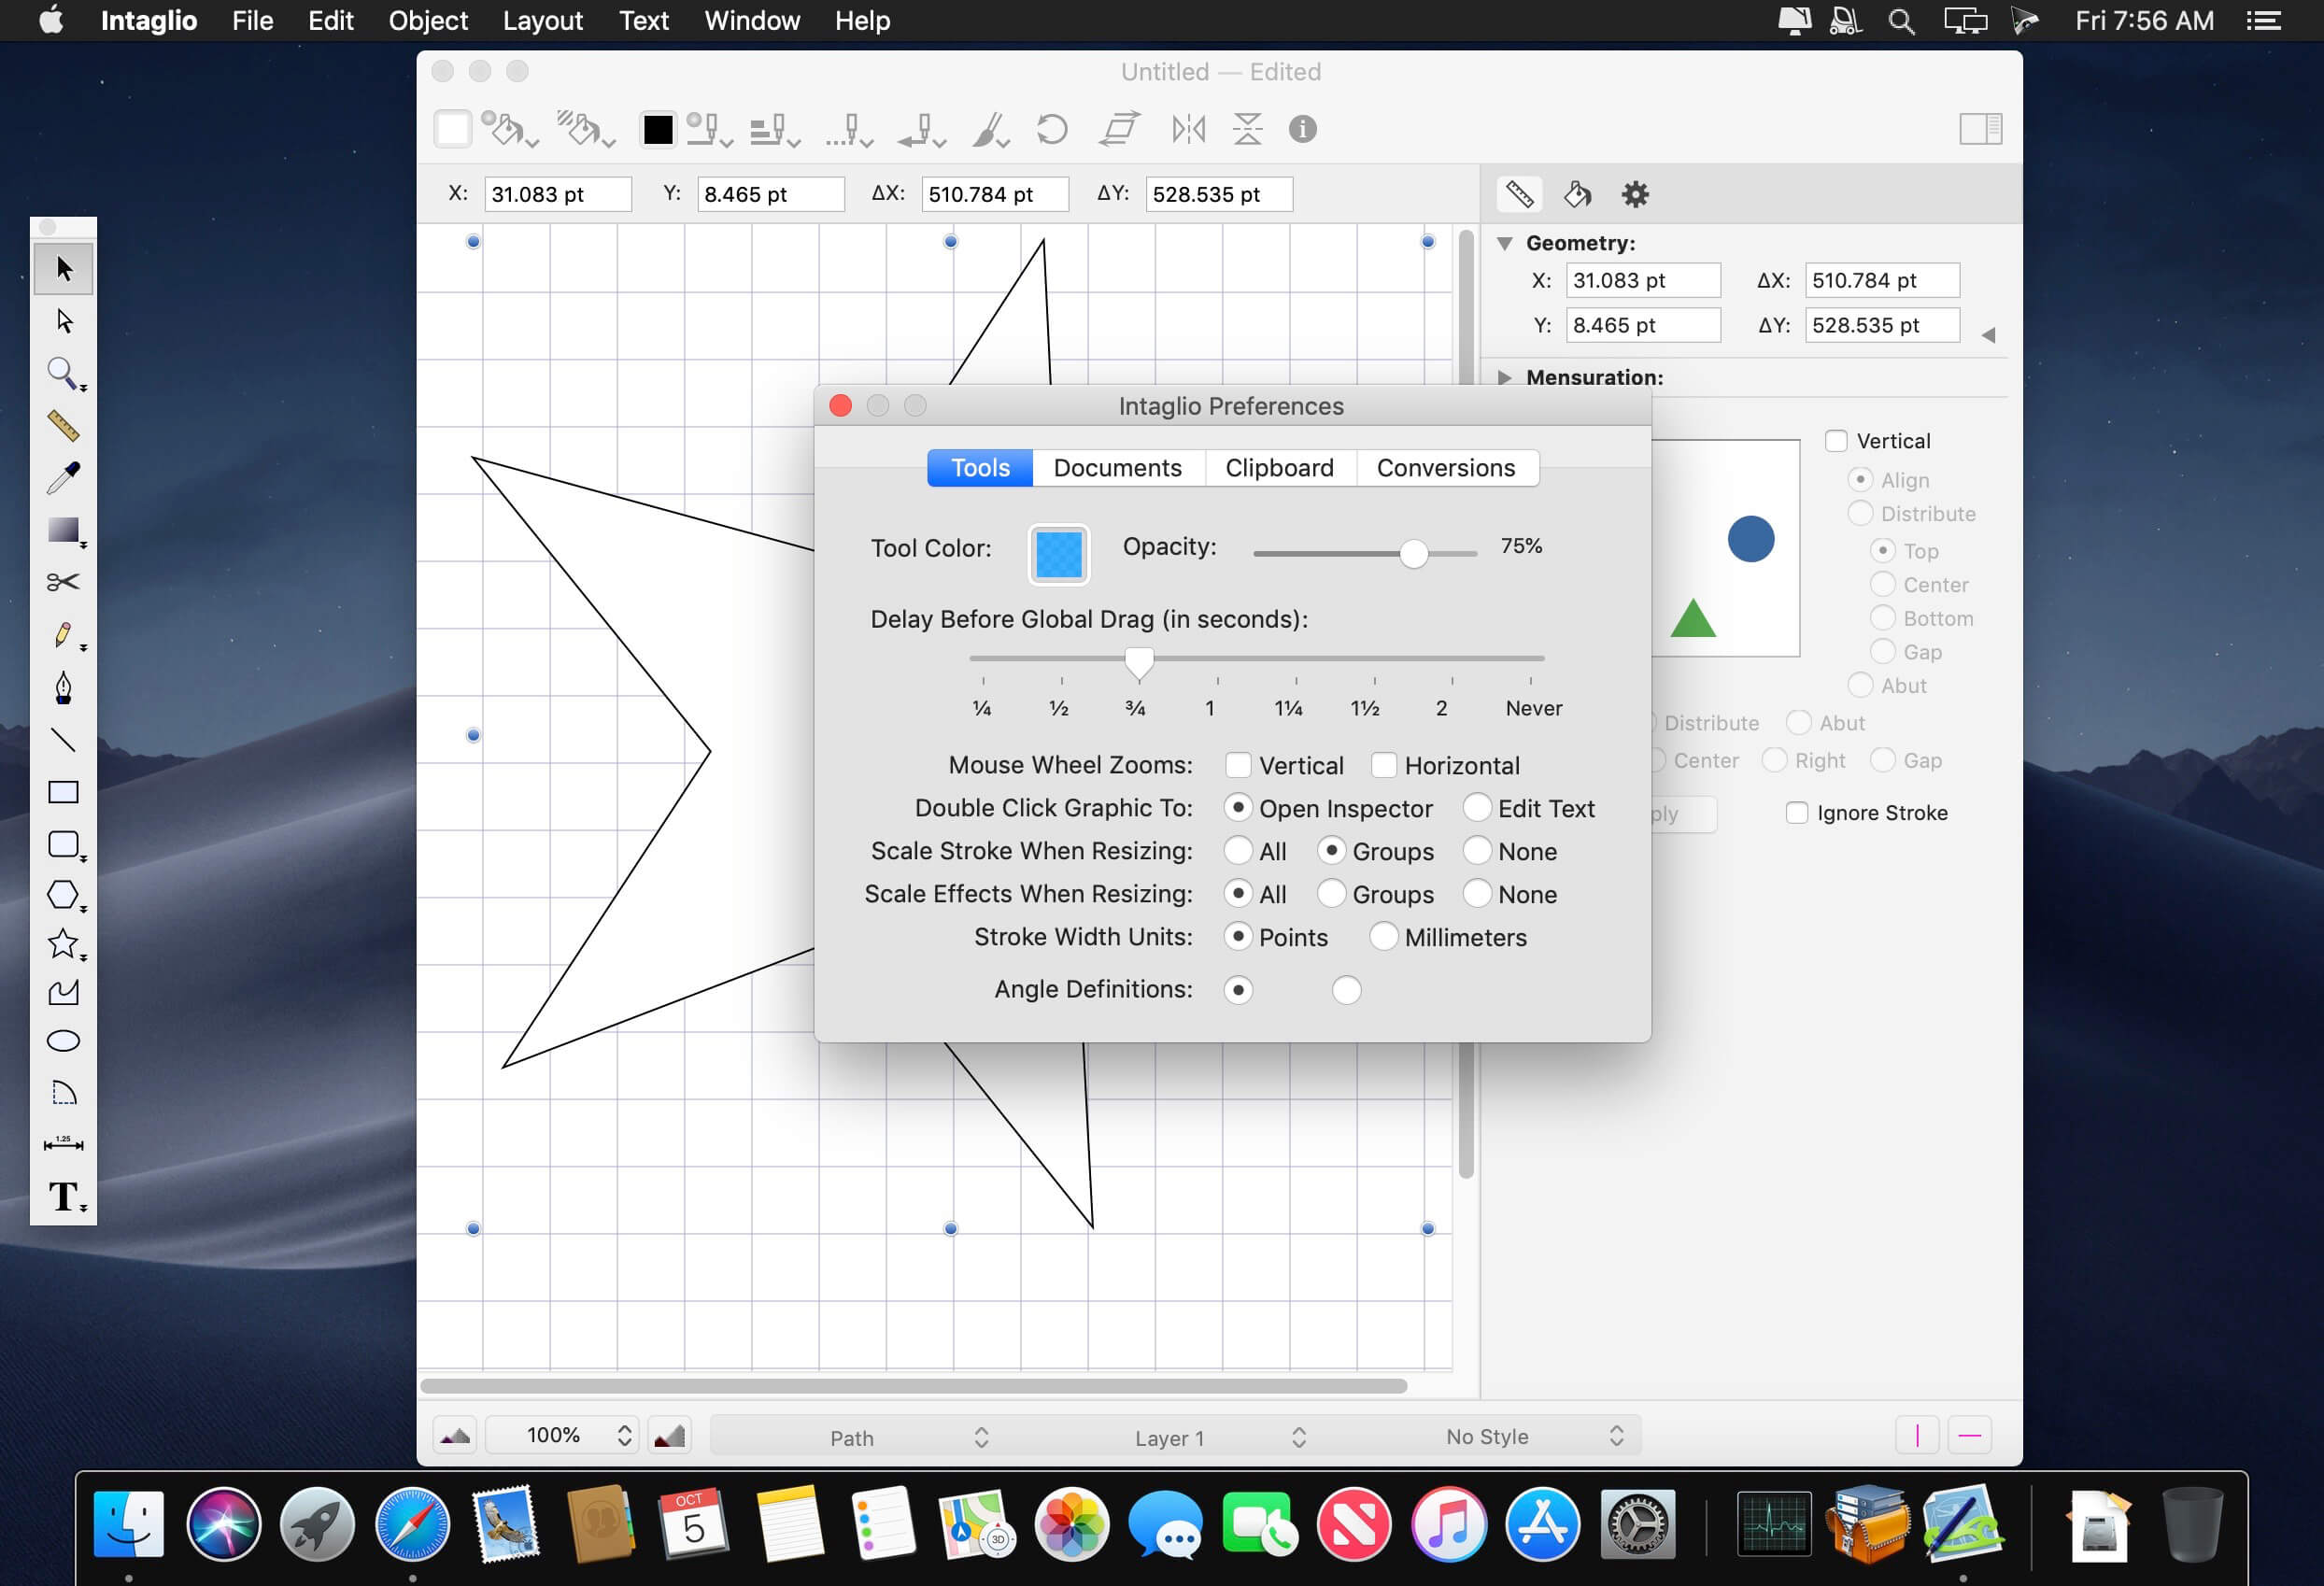This screenshot has width=2324, height=1586.
Task: Check the Vertical checkbox in inspector
Action: pos(1836,441)
